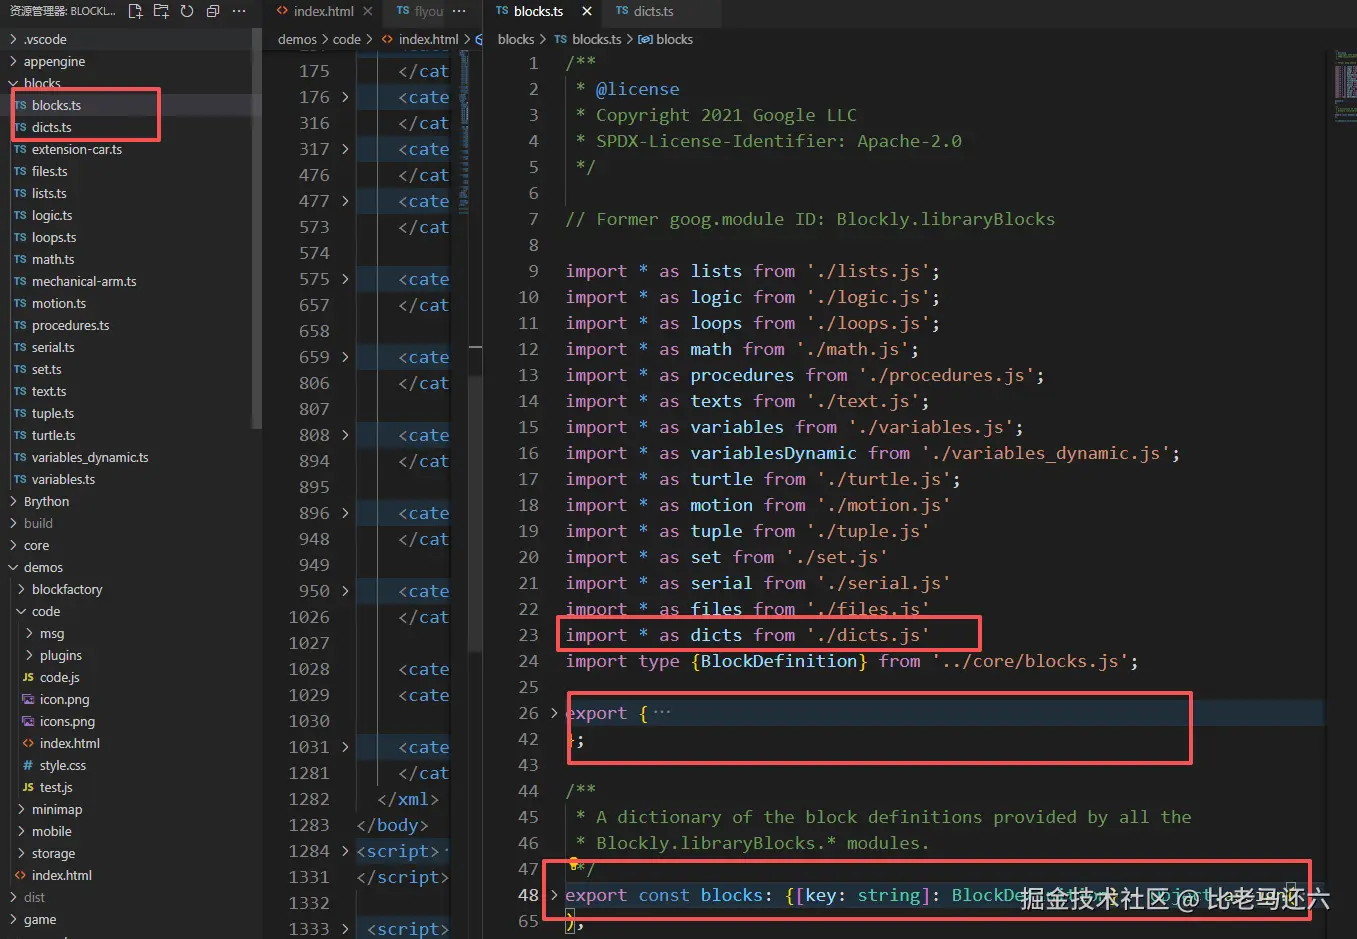Expand the .vscode folder

tap(45, 39)
